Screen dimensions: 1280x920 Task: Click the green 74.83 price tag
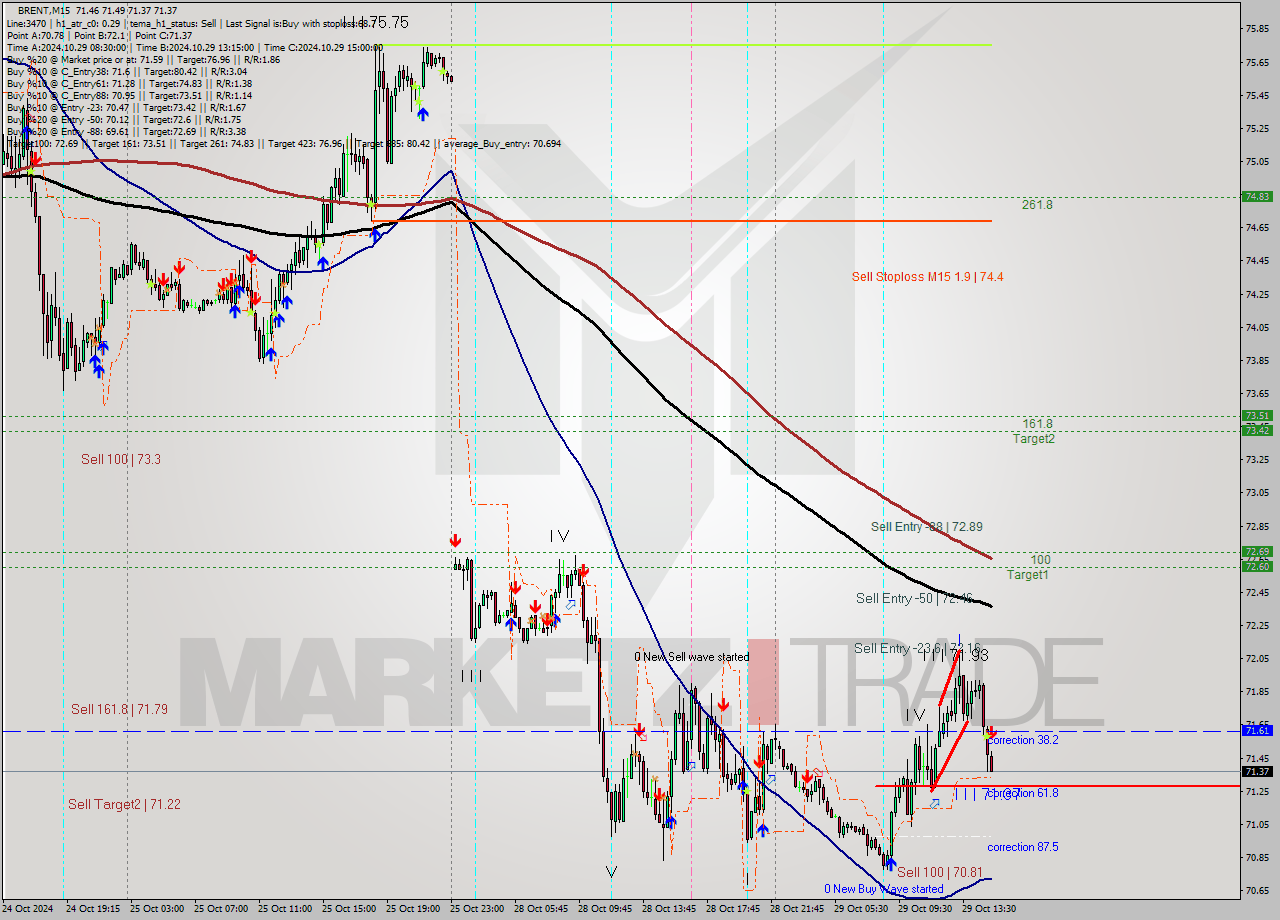coord(1257,197)
